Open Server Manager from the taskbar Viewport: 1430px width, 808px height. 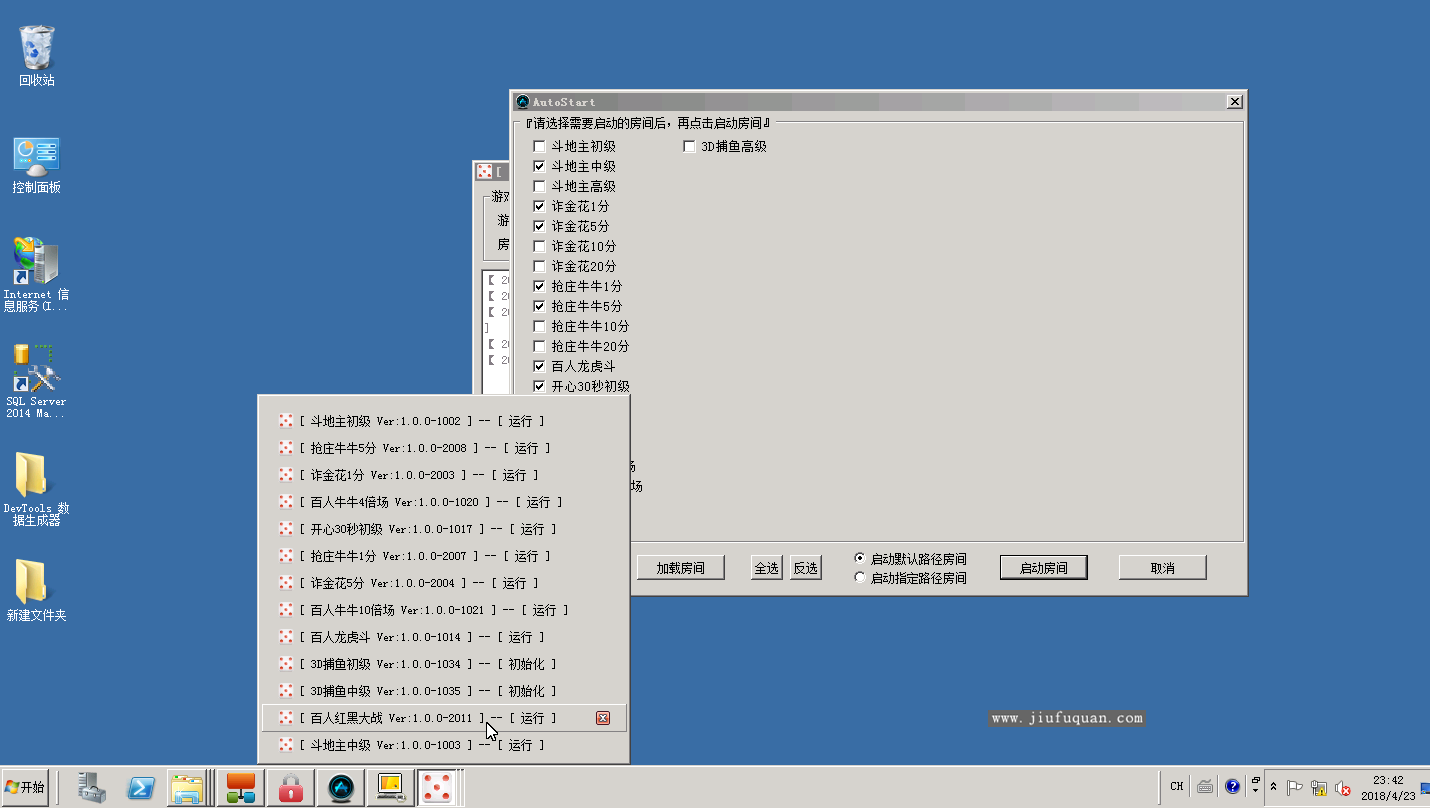click(93, 787)
